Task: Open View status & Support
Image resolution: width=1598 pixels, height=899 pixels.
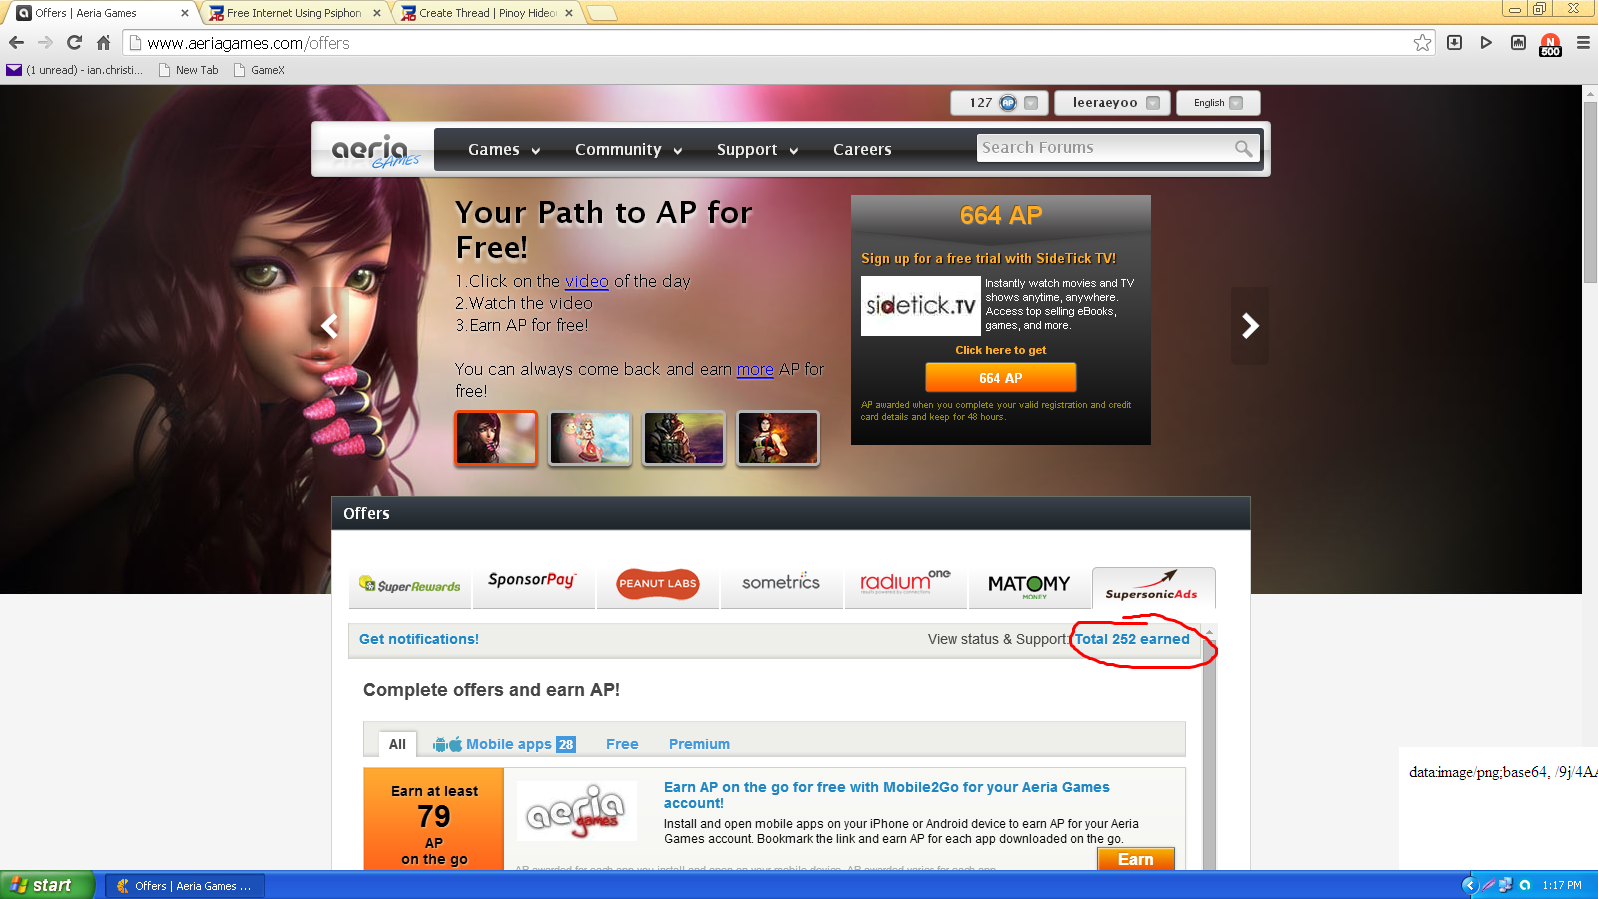Action: [998, 639]
